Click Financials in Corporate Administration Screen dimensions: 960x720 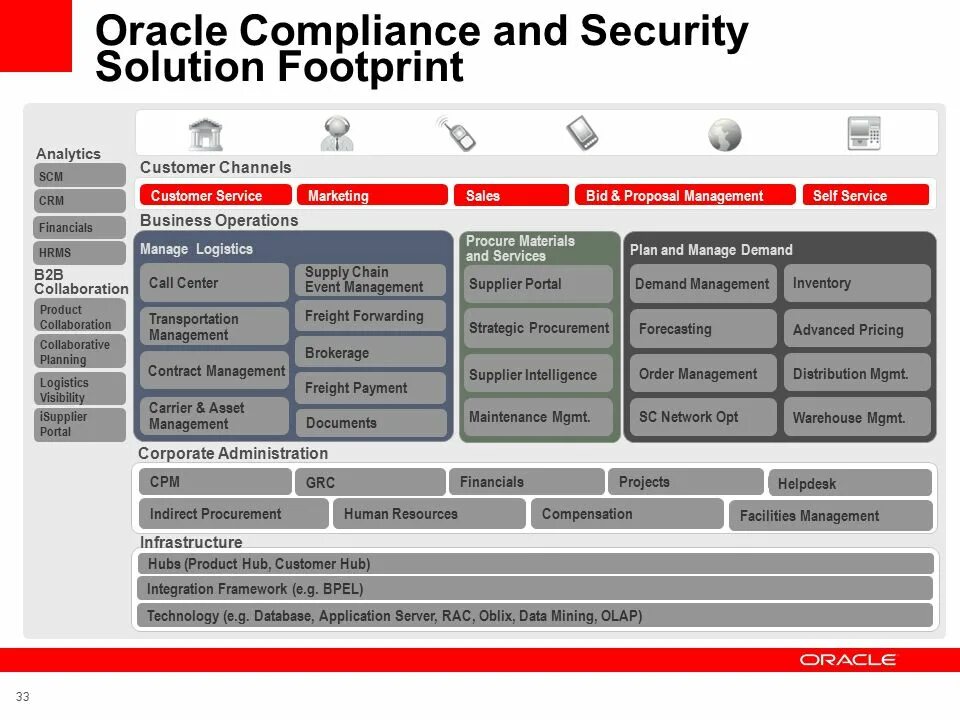click(527, 482)
